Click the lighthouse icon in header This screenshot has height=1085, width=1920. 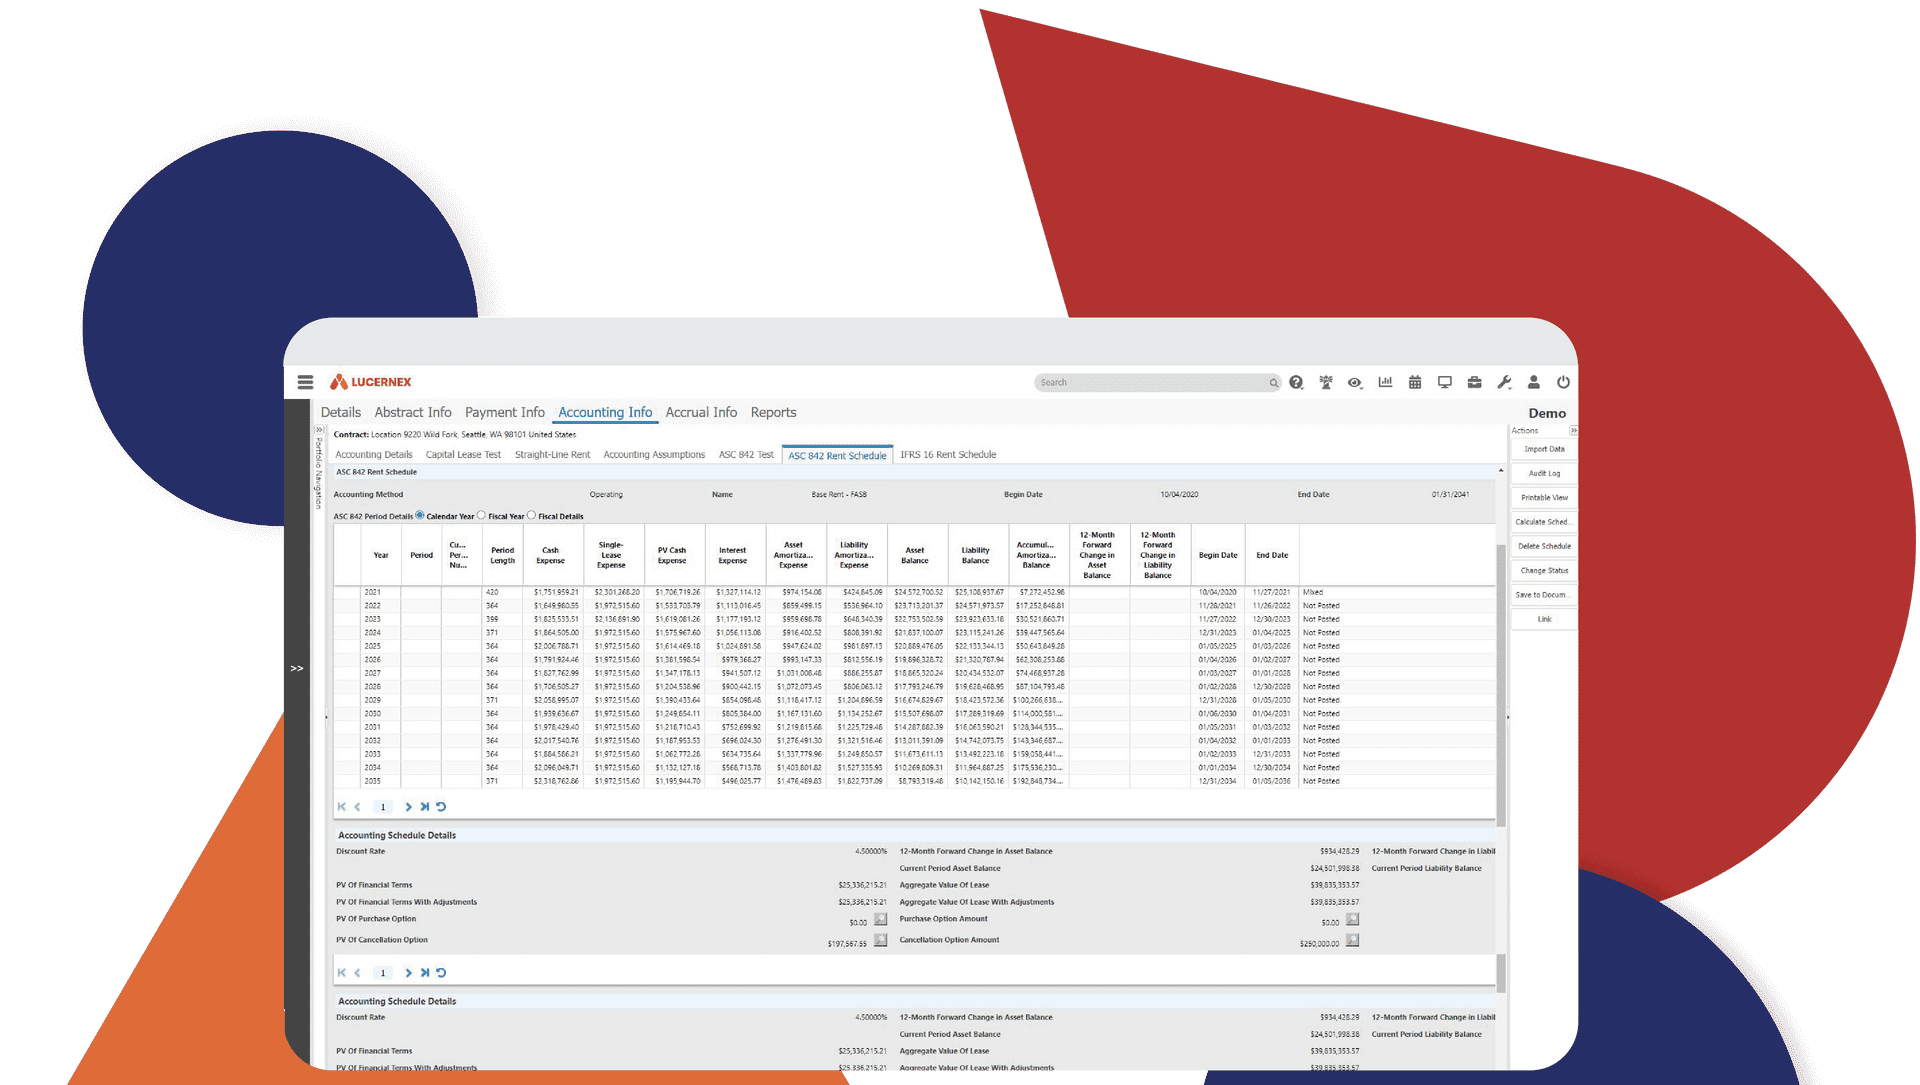click(x=1326, y=382)
